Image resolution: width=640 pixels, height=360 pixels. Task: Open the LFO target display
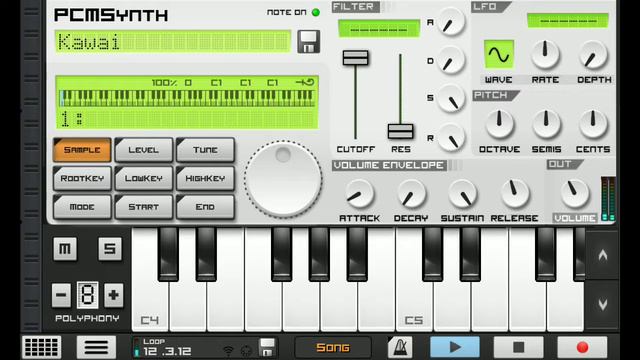tap(568, 21)
